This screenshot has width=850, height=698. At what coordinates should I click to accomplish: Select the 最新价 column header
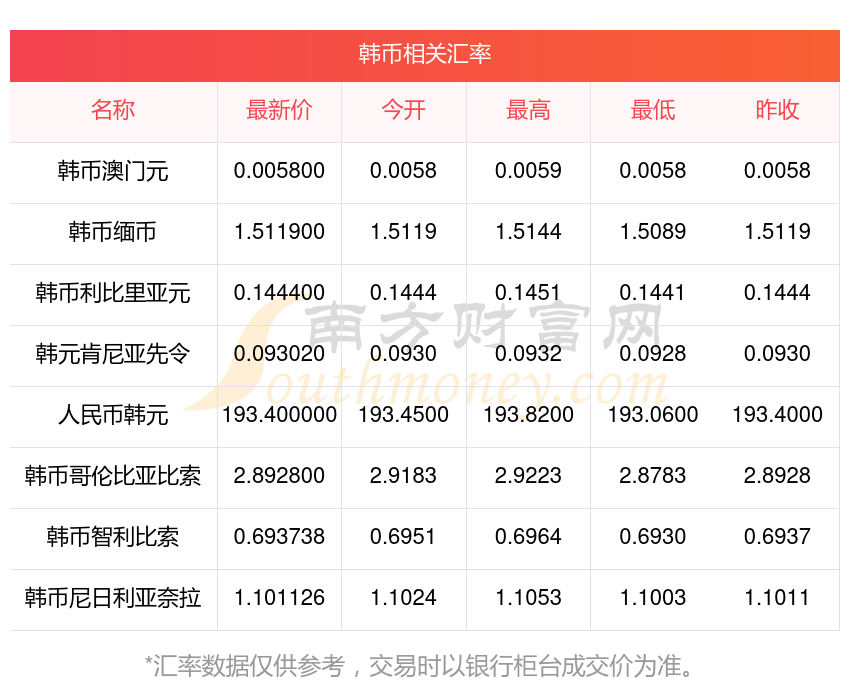coord(279,110)
